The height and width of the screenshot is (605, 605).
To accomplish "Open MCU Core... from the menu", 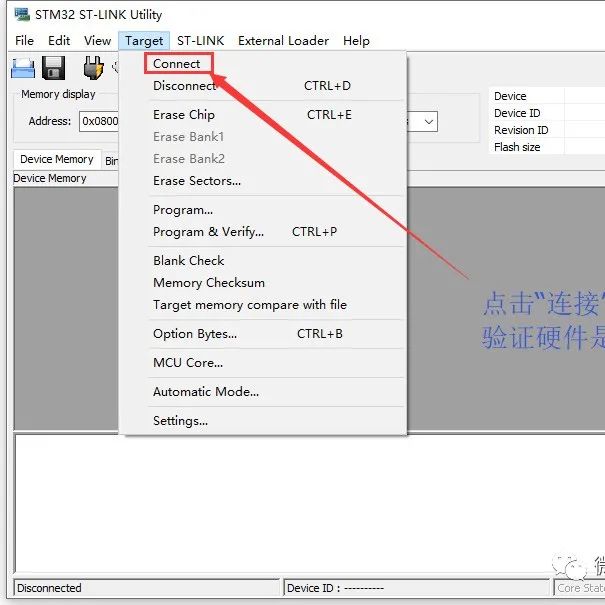I will coord(262,363).
